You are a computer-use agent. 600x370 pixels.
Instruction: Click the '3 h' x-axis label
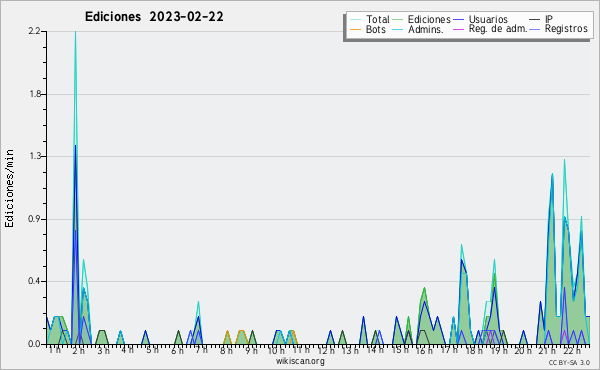[103, 350]
